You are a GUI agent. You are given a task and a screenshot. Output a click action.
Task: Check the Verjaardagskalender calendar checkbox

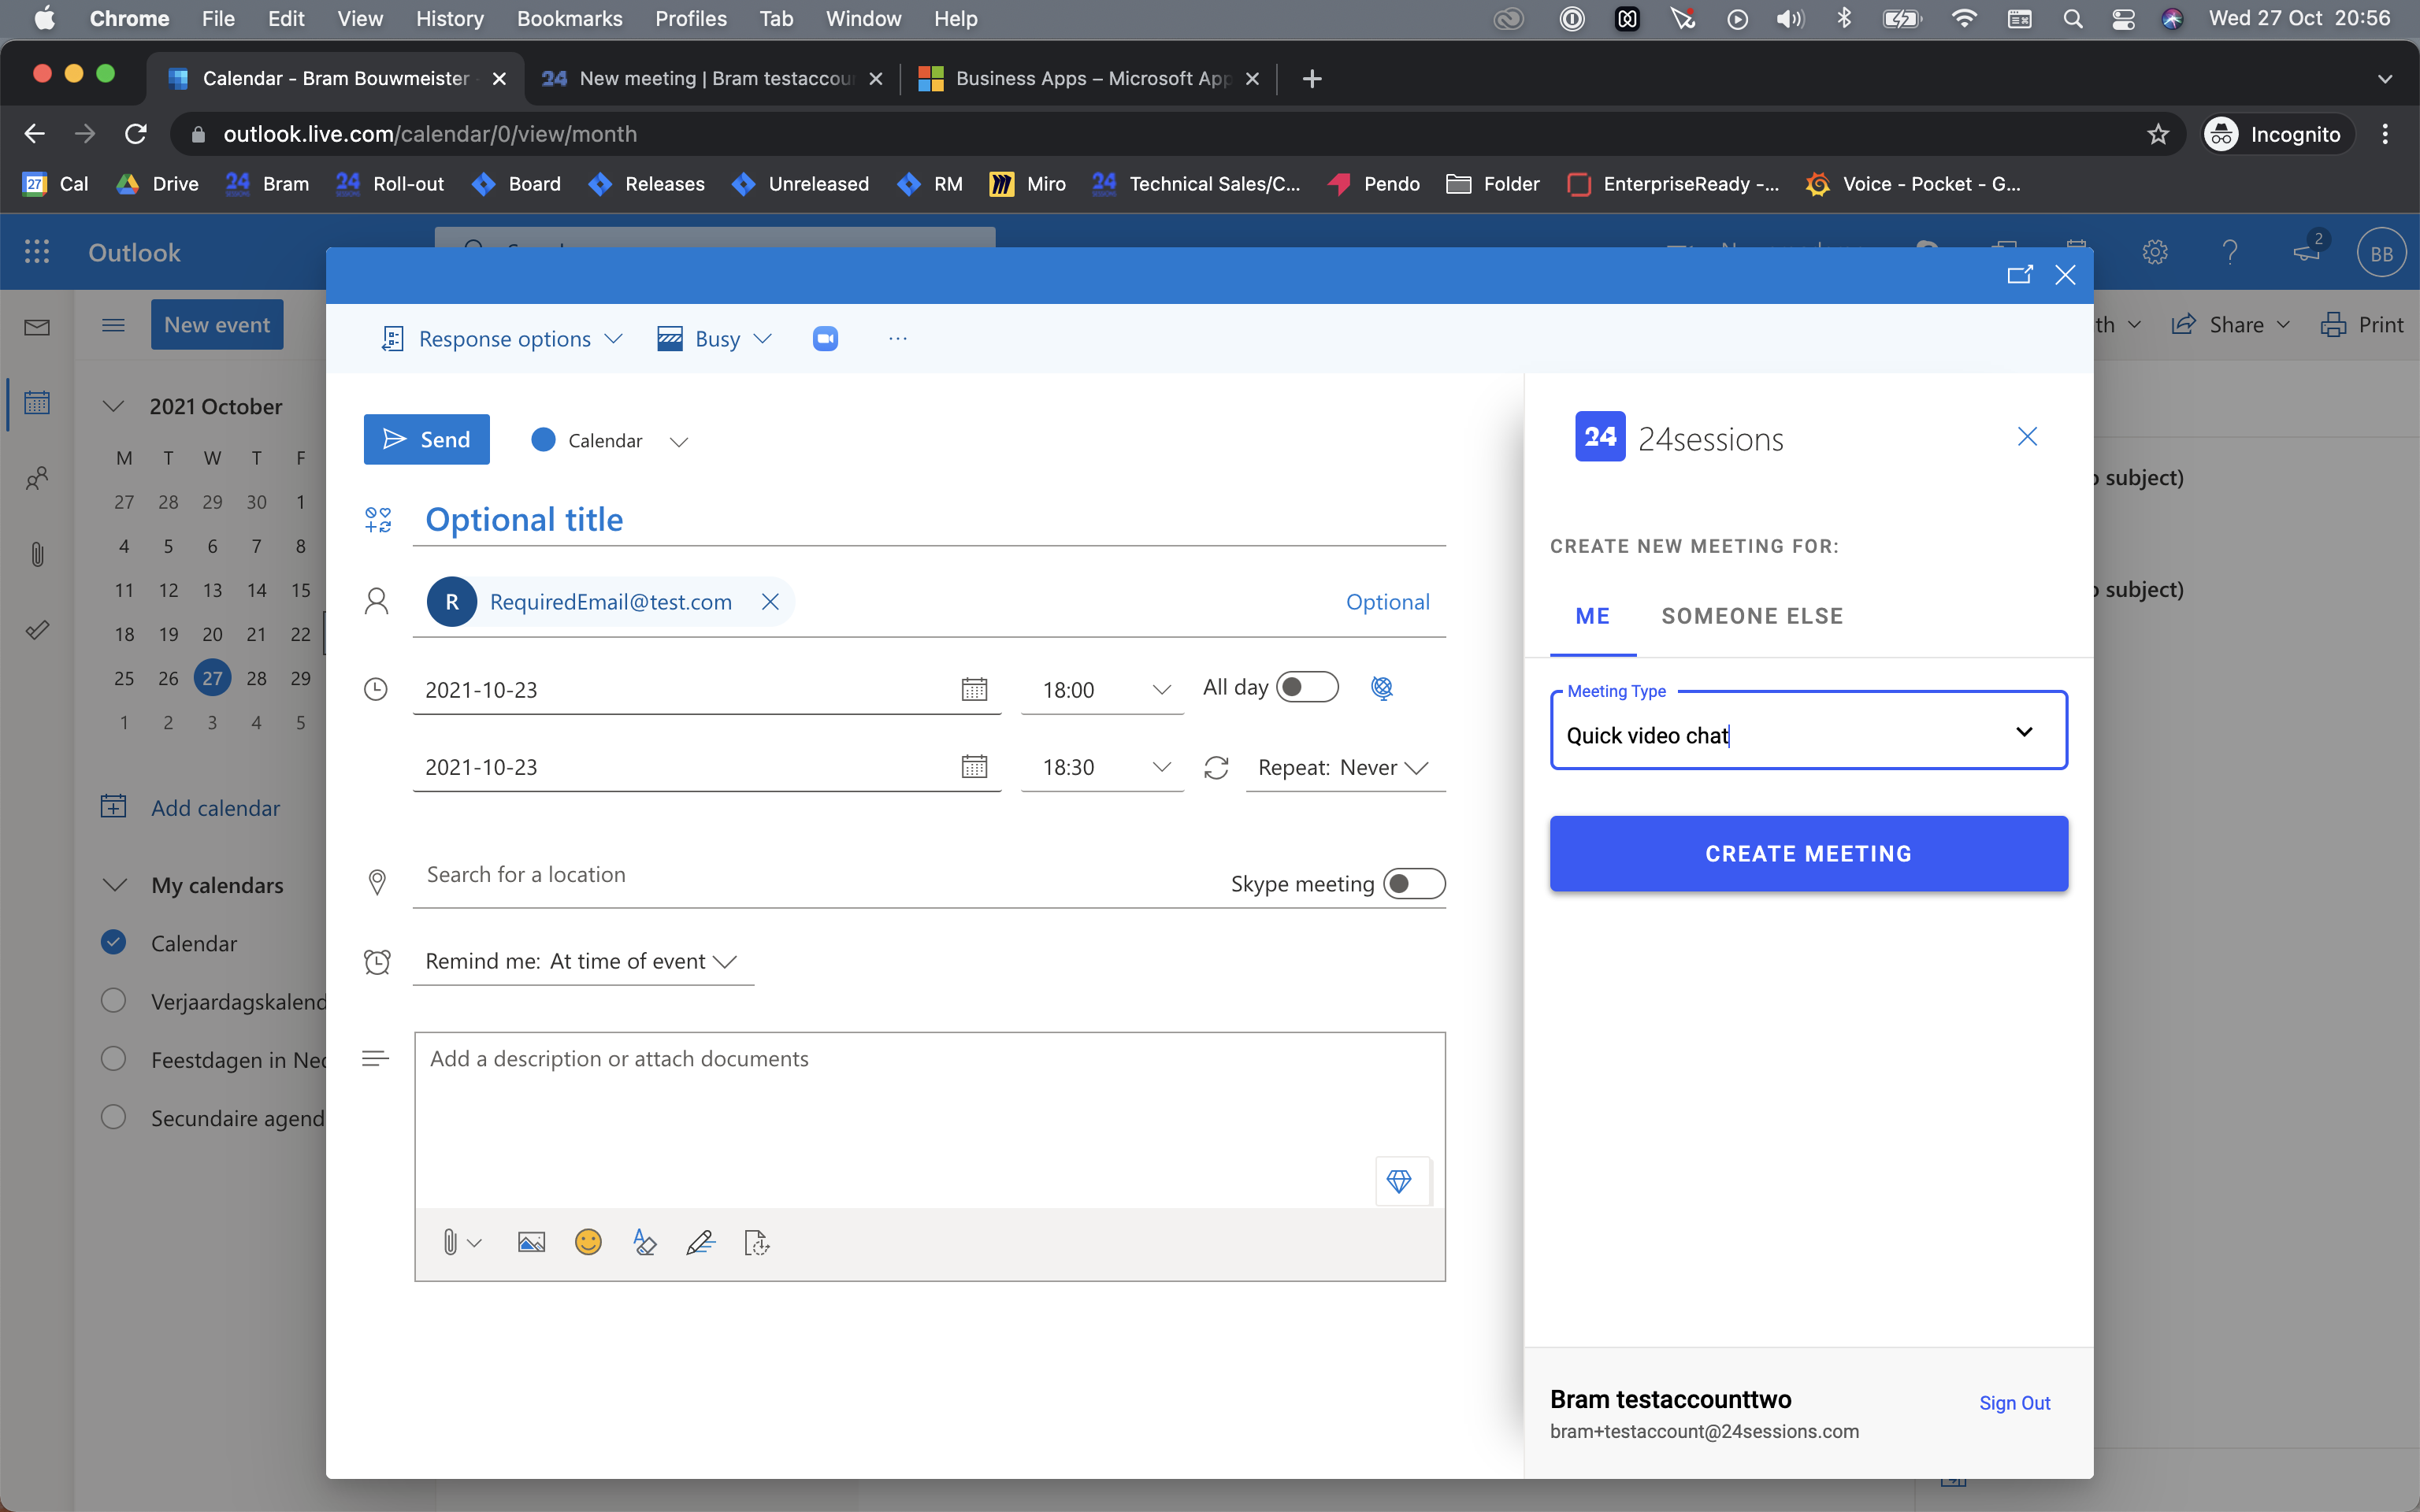(114, 1001)
